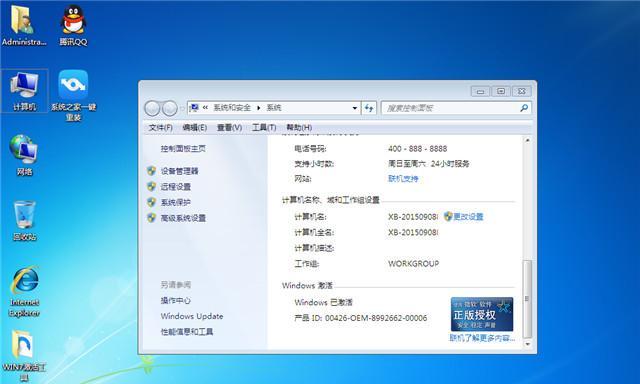Select 周日至周六 24小时服务 text
640x384 pixels.
pyautogui.click(x=429, y=164)
